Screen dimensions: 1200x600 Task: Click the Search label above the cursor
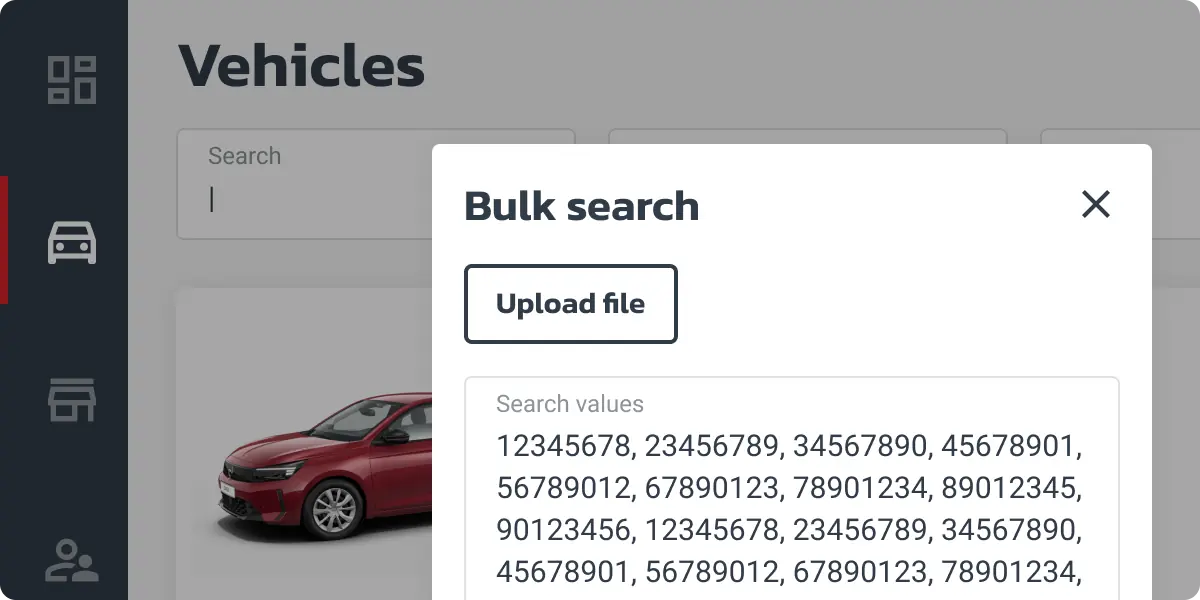(244, 156)
